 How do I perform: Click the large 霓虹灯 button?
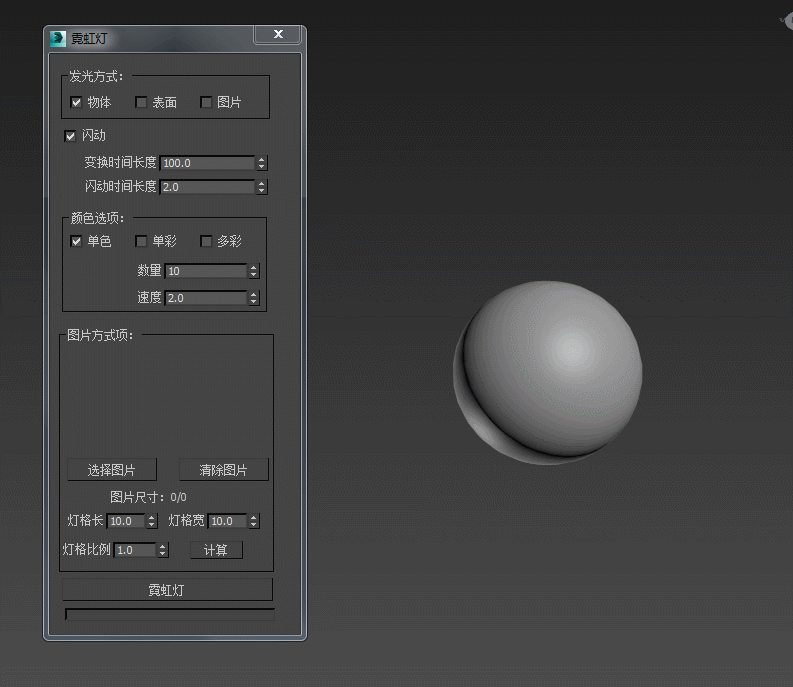pos(167,590)
